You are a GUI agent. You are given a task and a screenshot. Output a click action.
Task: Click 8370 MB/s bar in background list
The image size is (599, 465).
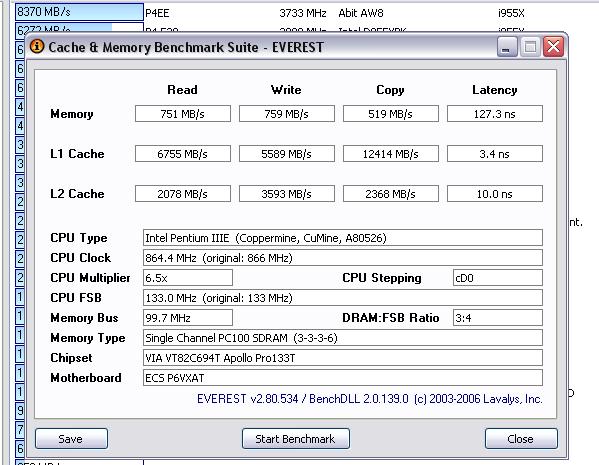(79, 12)
